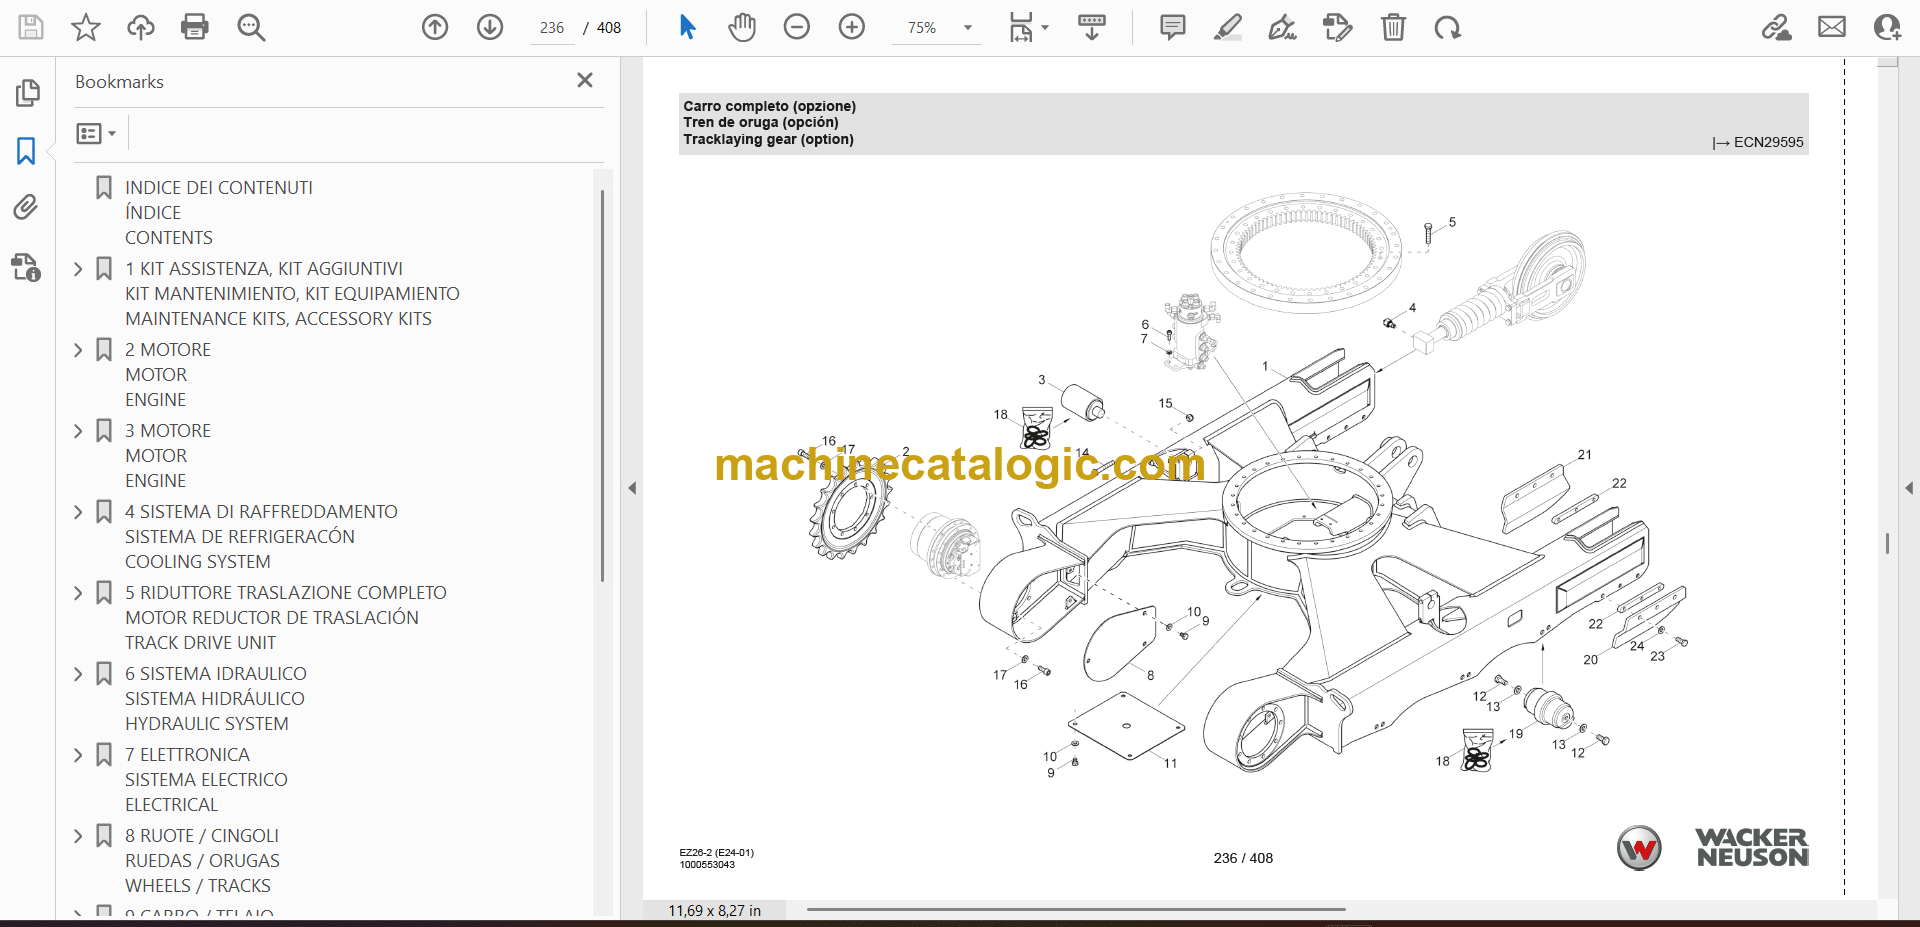
Task: Open the page thumbnails panel
Action: click(27, 93)
